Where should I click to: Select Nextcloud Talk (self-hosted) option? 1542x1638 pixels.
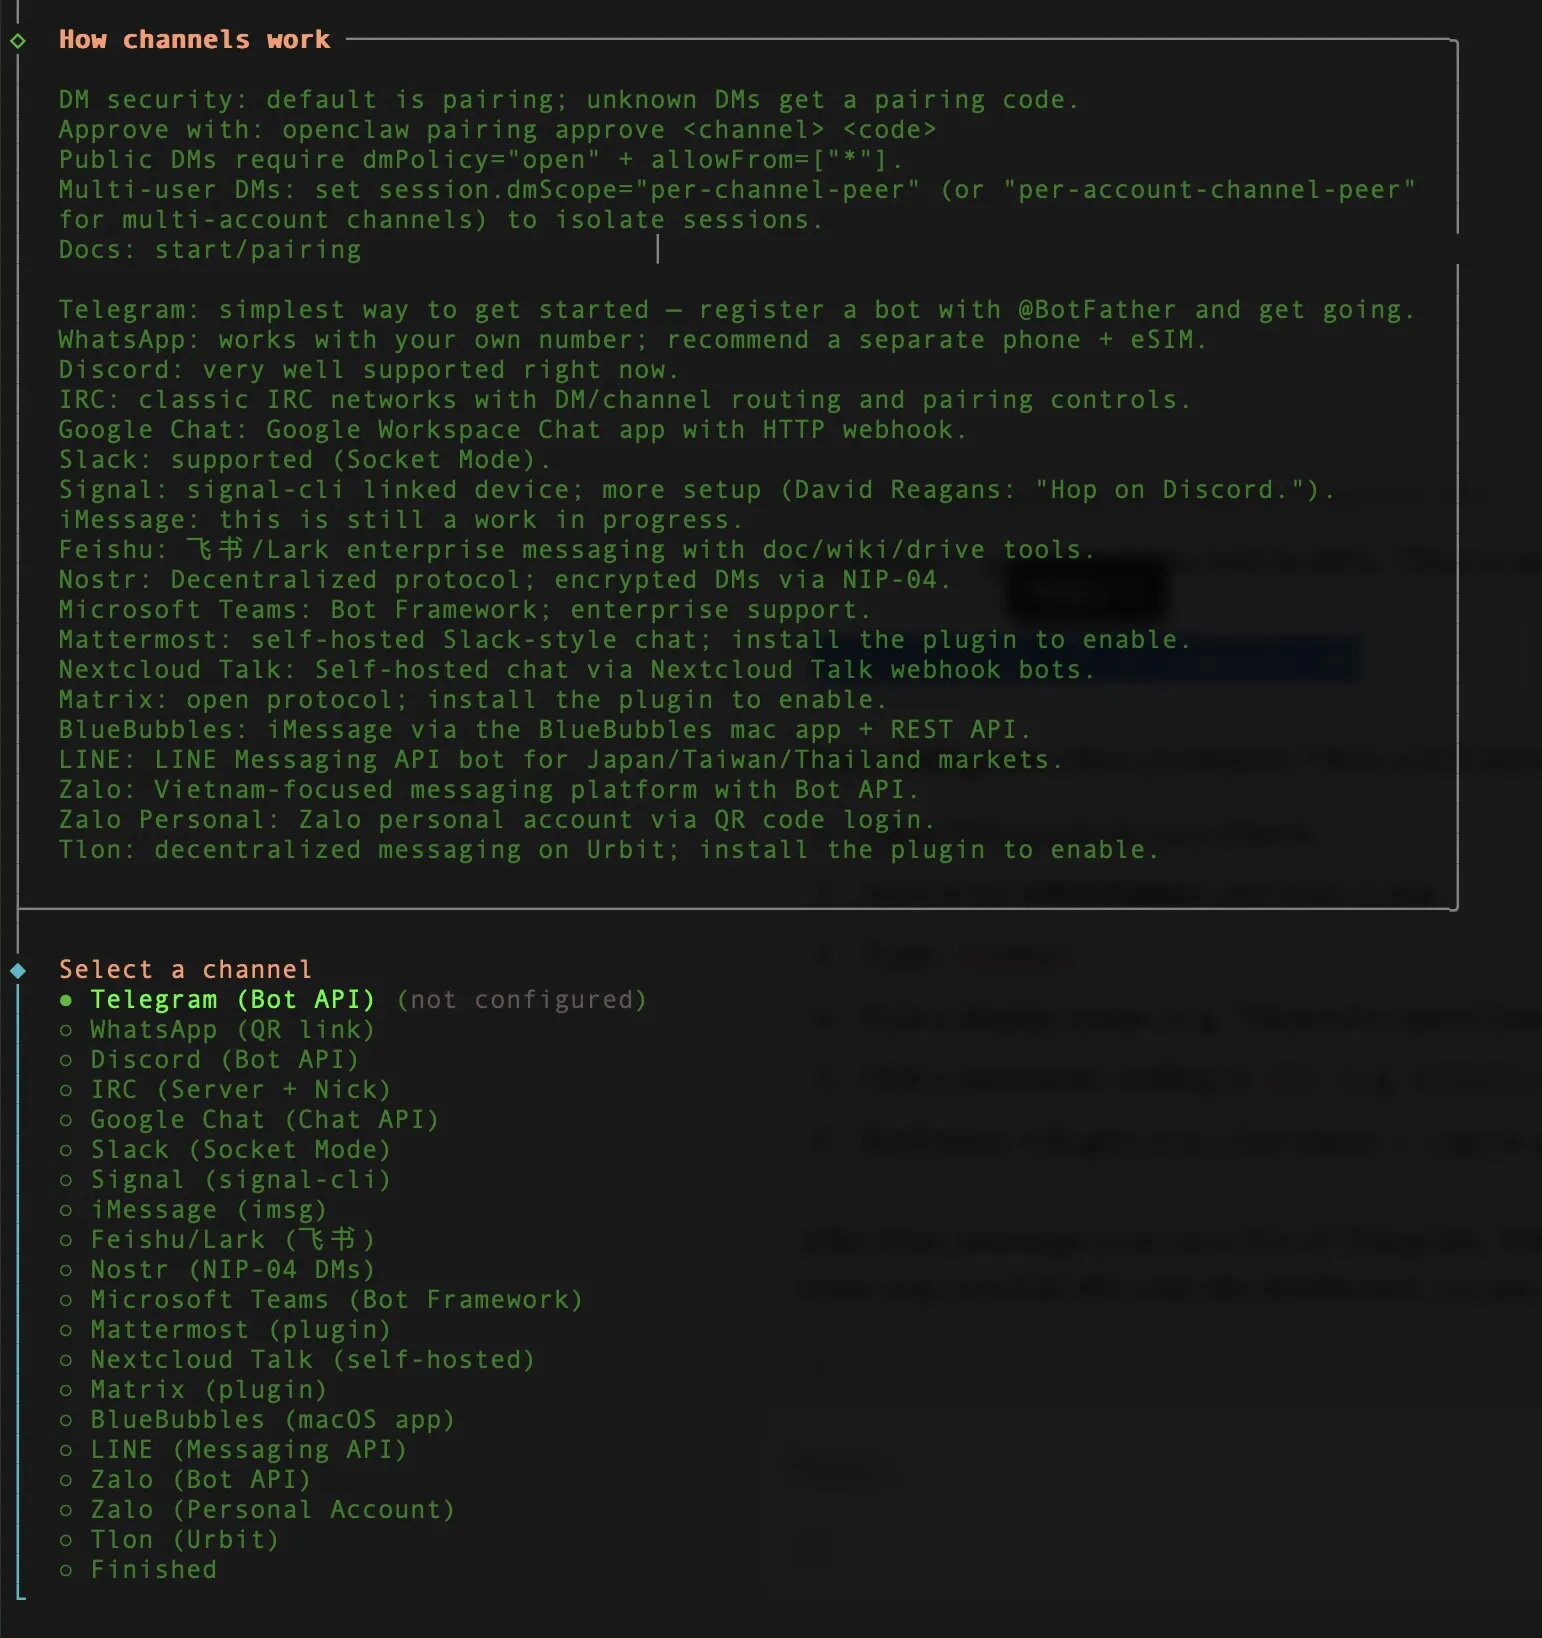[x=312, y=1360]
